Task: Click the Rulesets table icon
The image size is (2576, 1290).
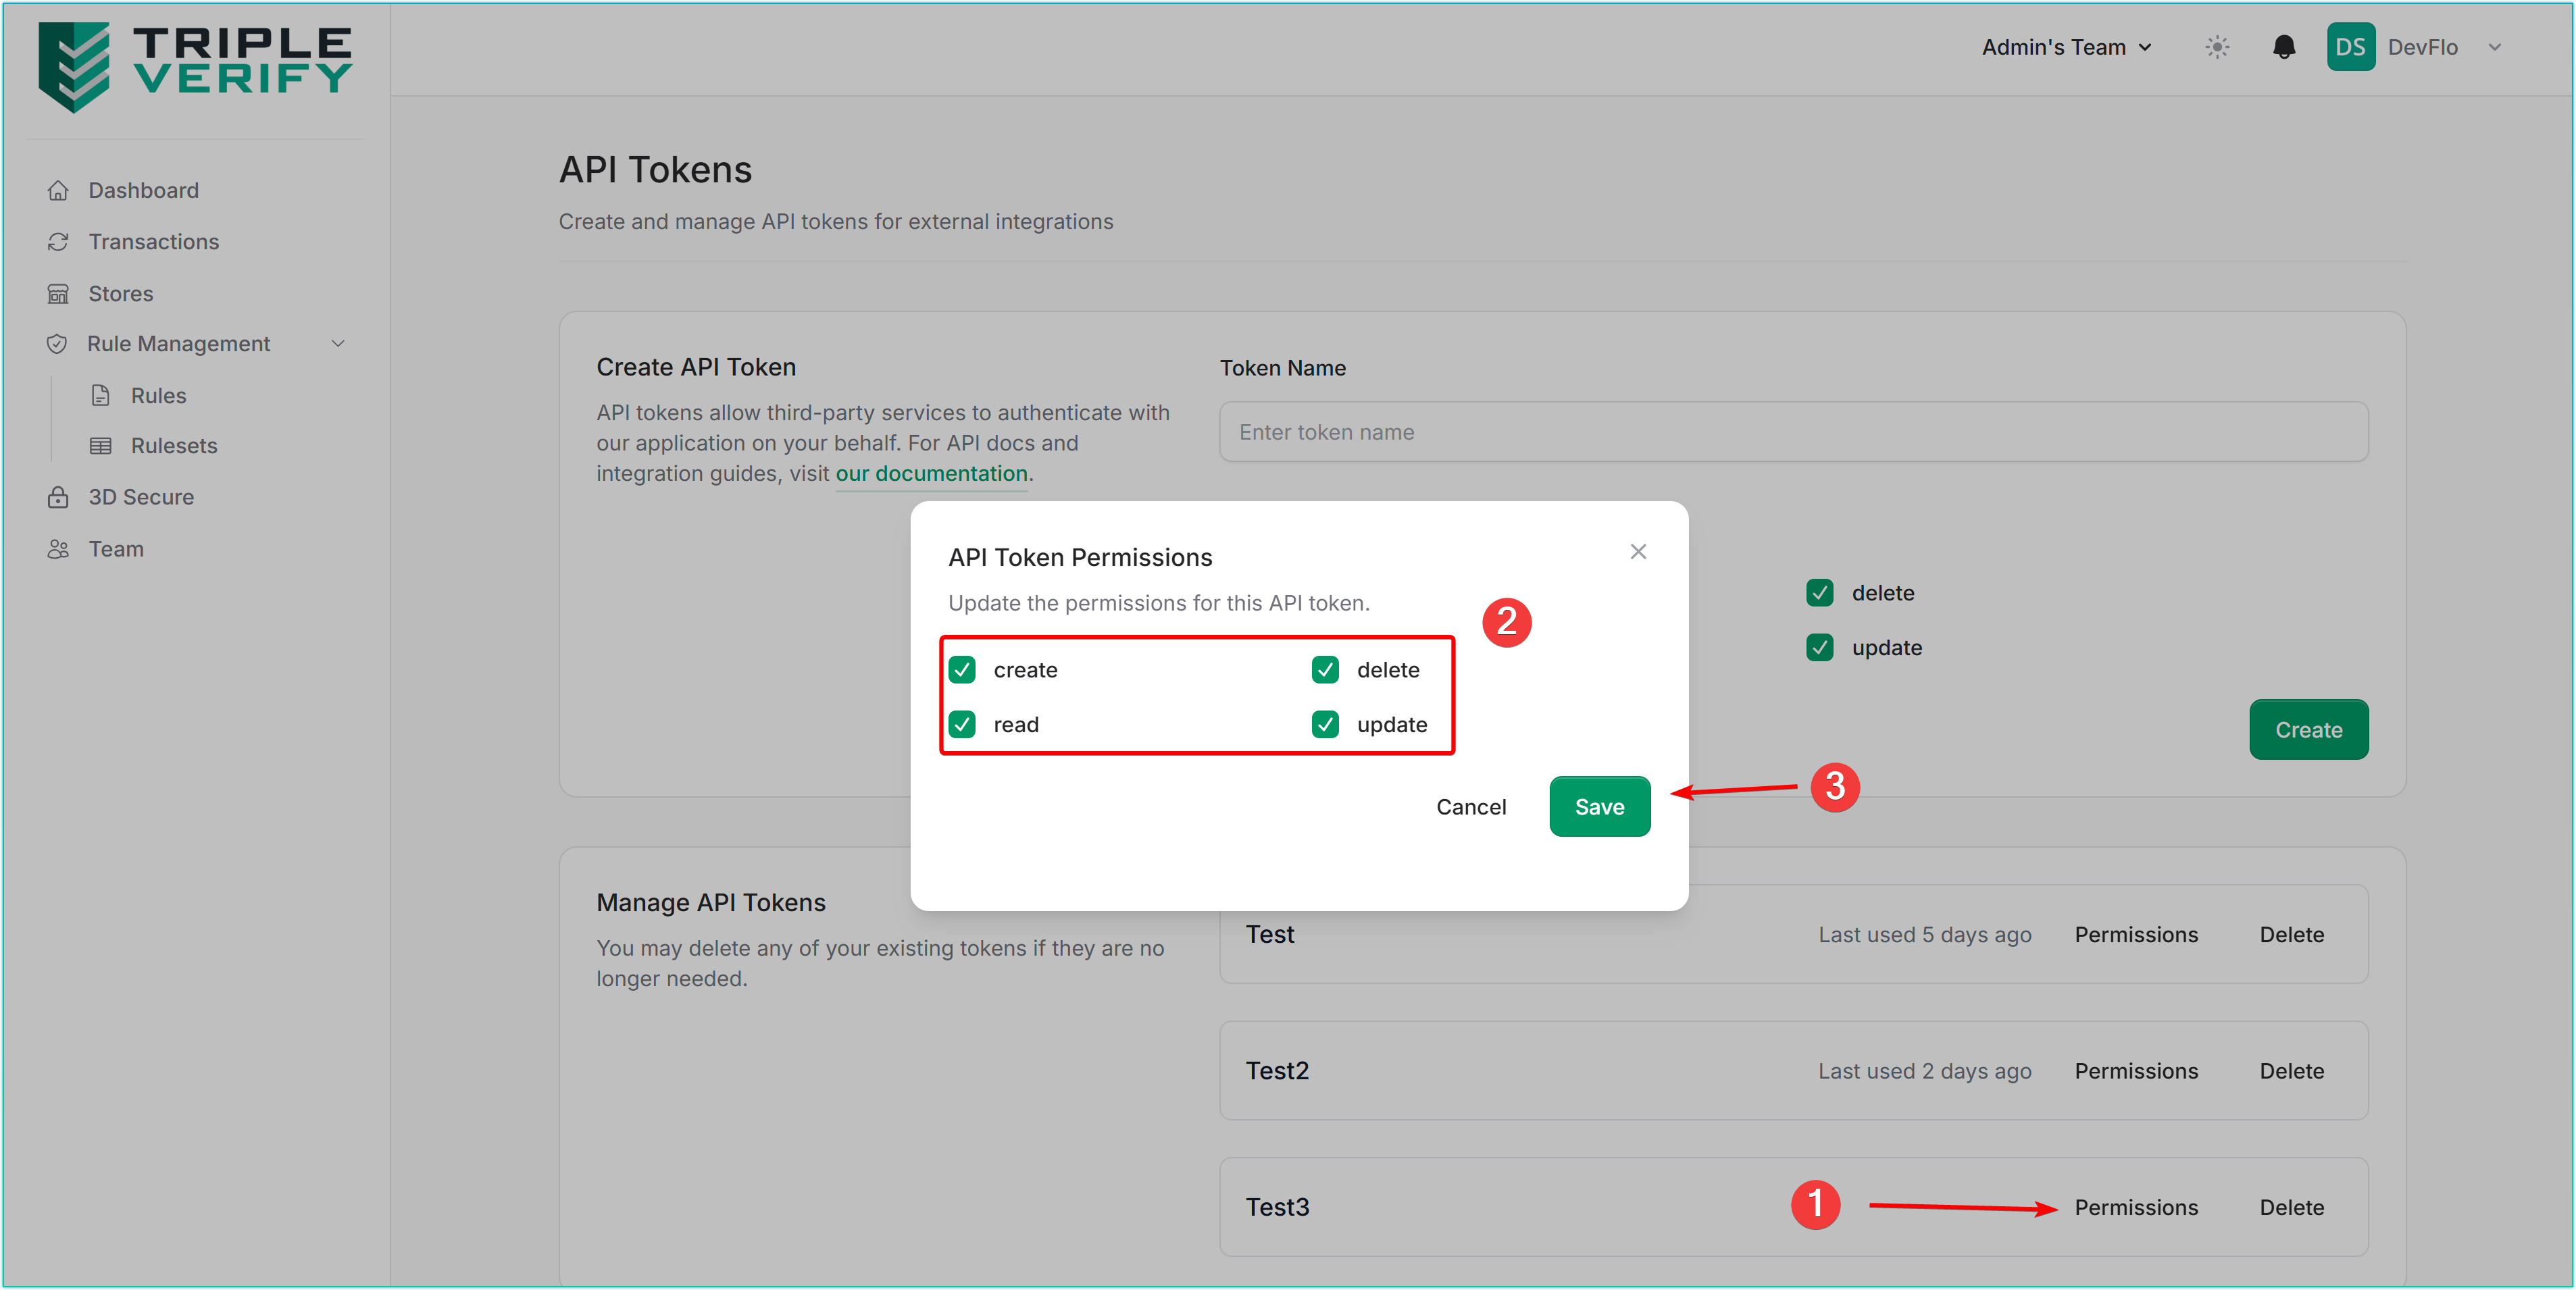Action: (x=101, y=446)
